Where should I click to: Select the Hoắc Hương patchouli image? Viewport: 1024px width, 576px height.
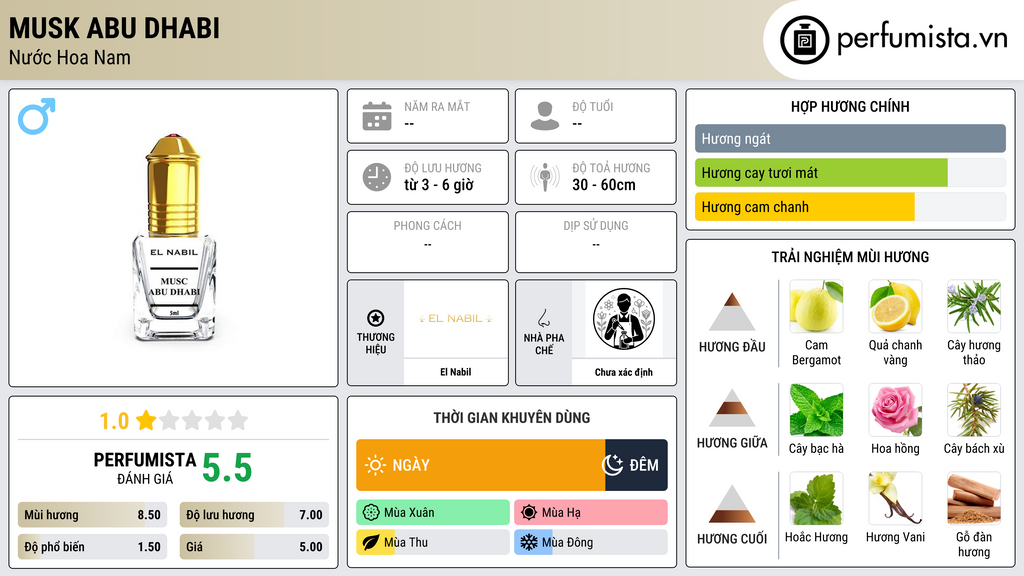[816, 498]
